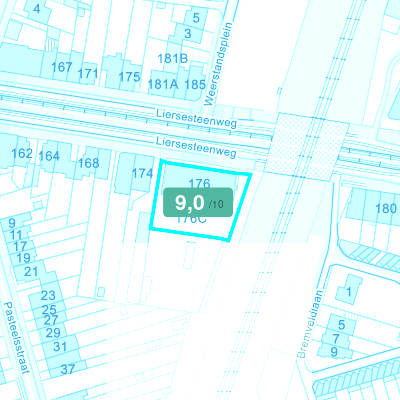Select the 181A building label

(163, 84)
